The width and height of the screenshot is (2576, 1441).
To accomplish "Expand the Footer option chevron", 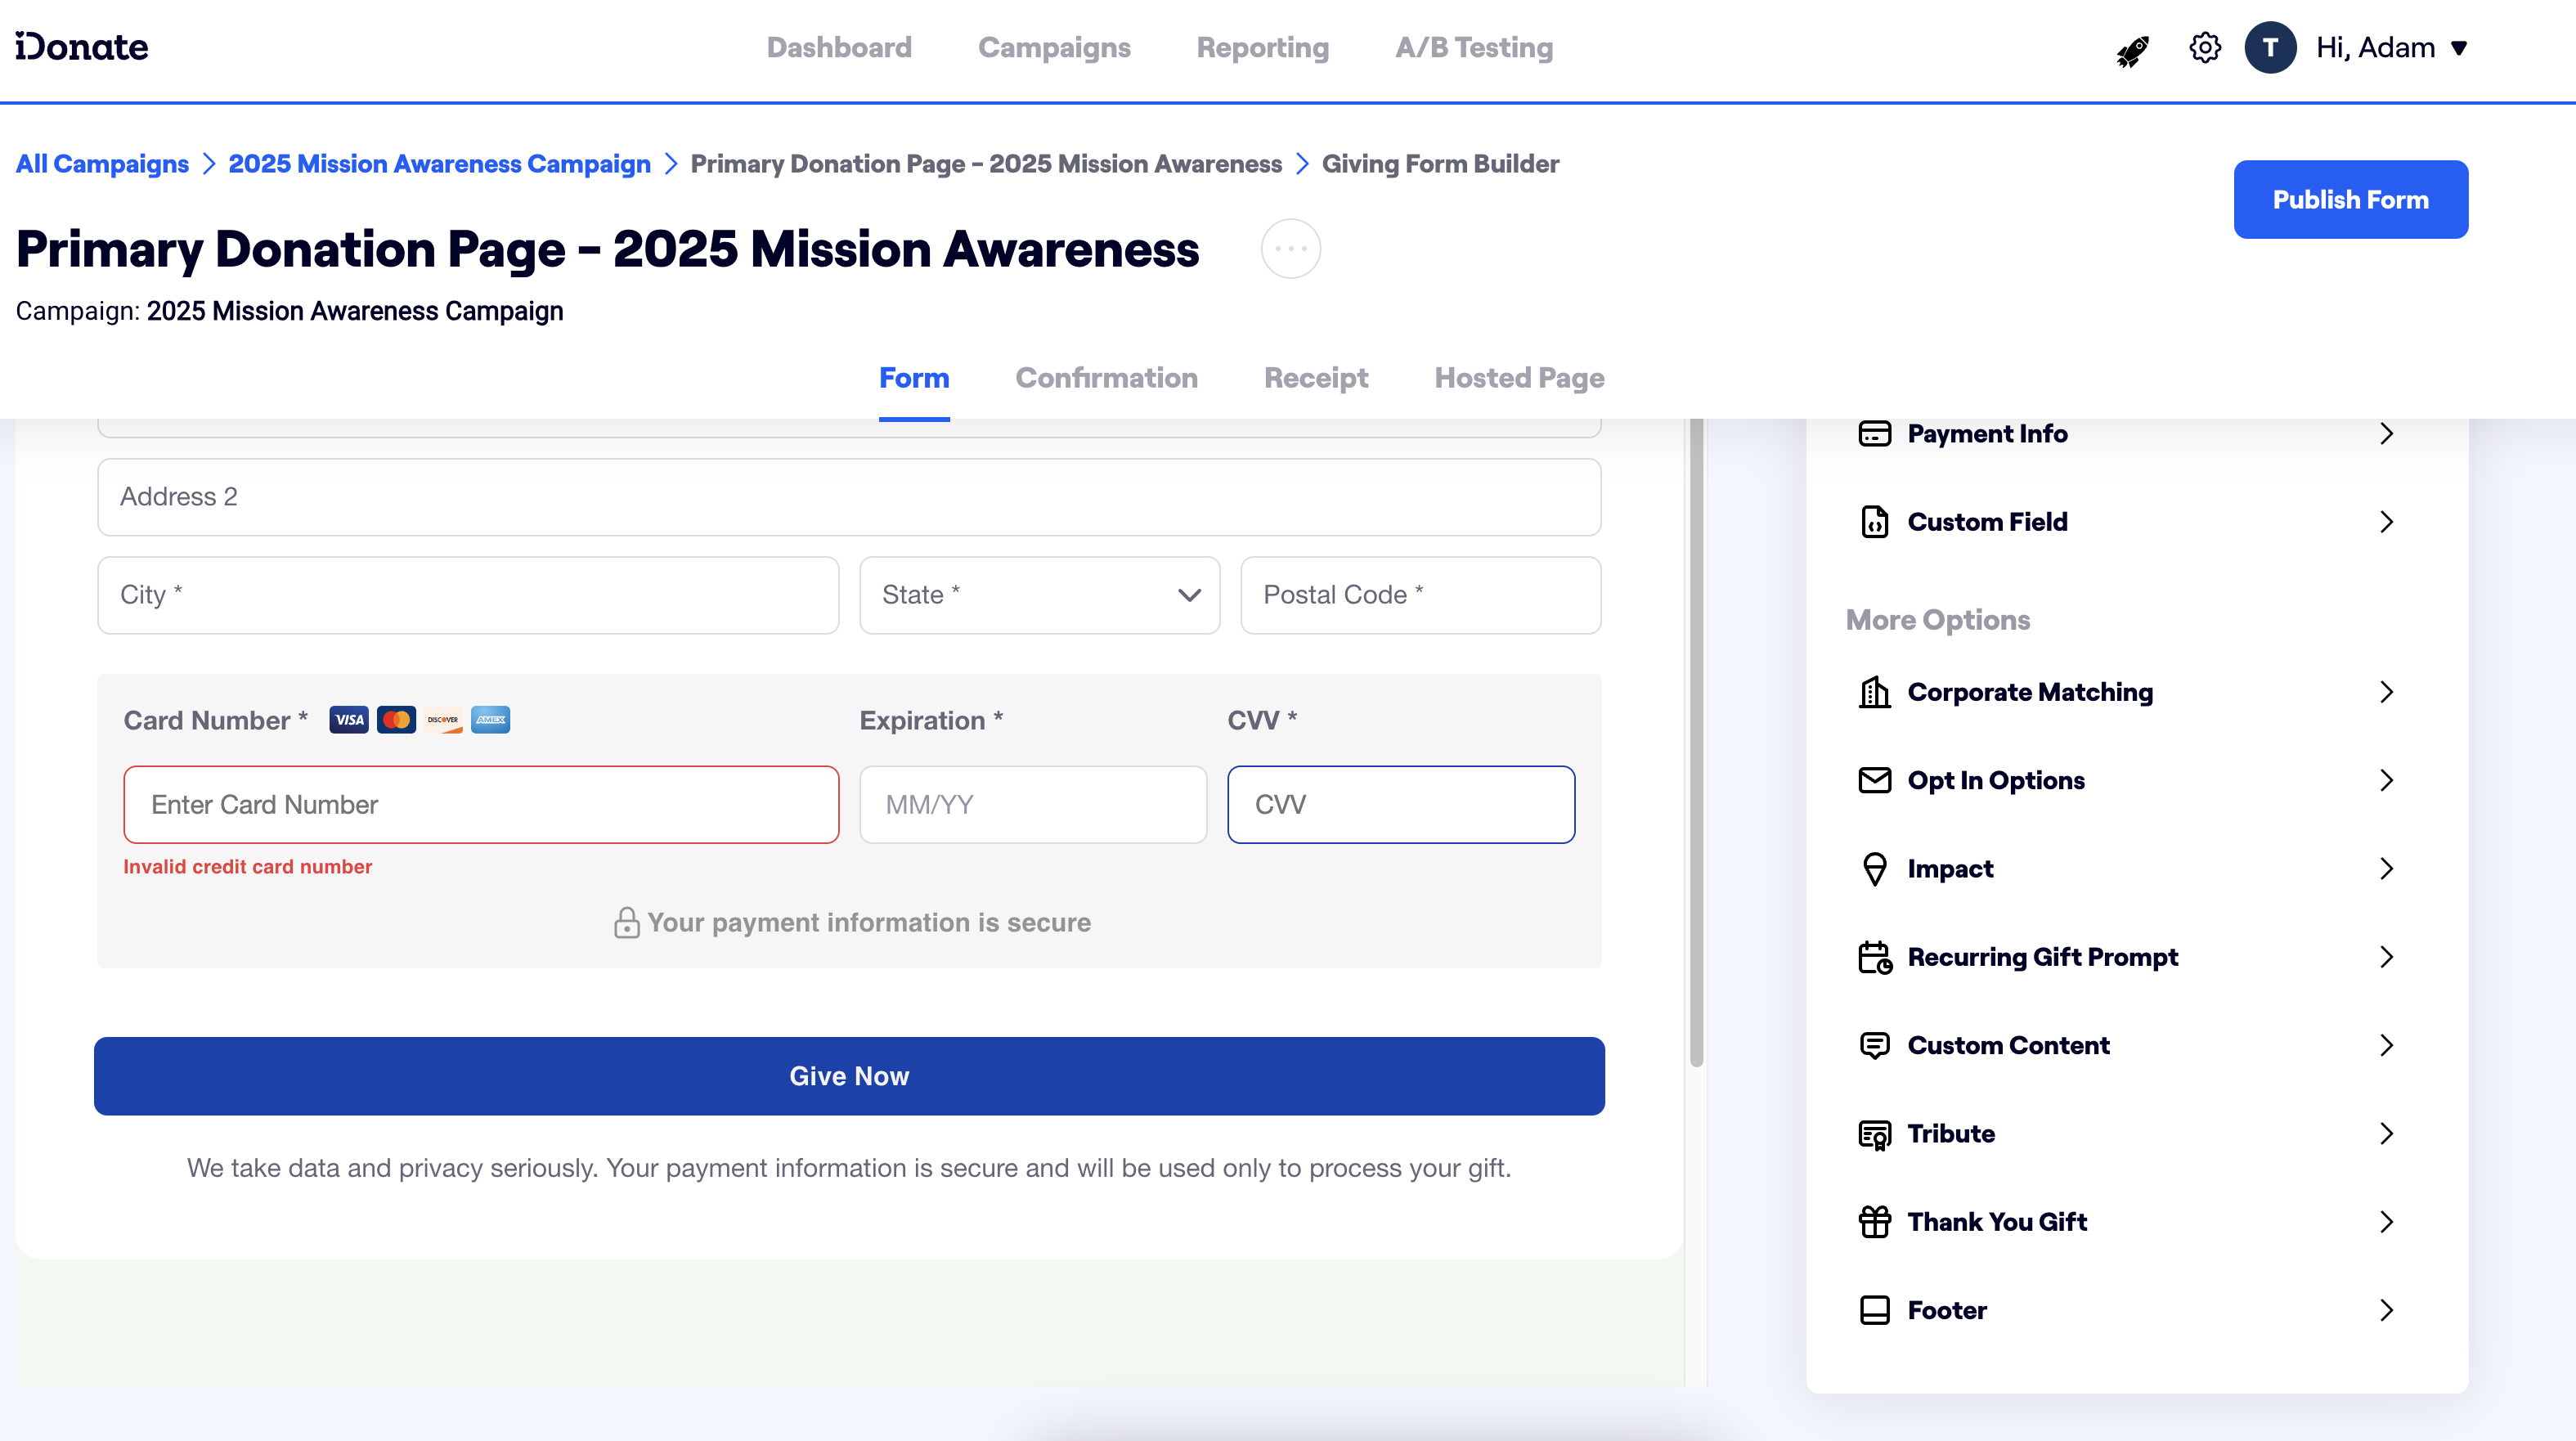I will tap(2386, 1310).
